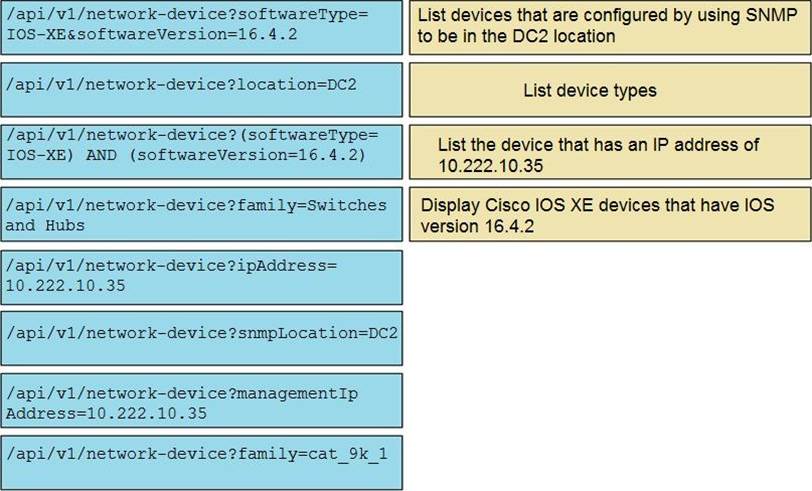The image size is (812, 491).
Task: Click the yellow box mentioning DC2 location
Action: (610, 28)
